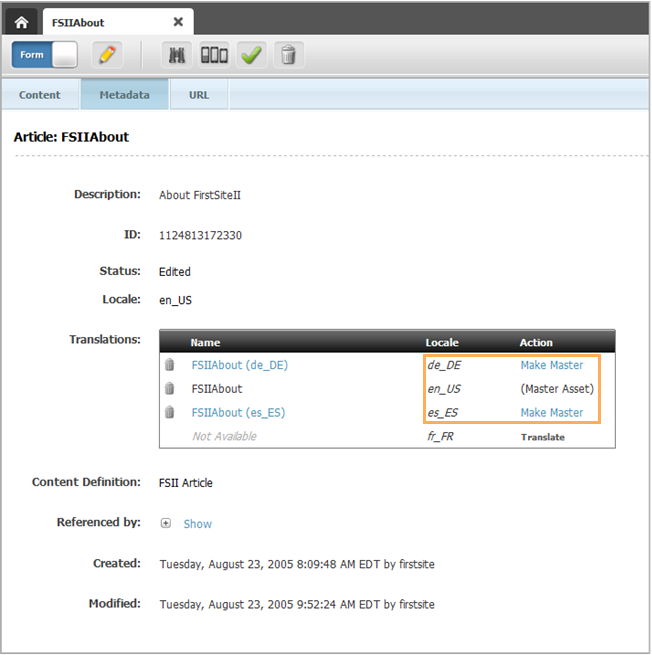Click the Edited status value
This screenshot has width=652, height=655.
[175, 272]
